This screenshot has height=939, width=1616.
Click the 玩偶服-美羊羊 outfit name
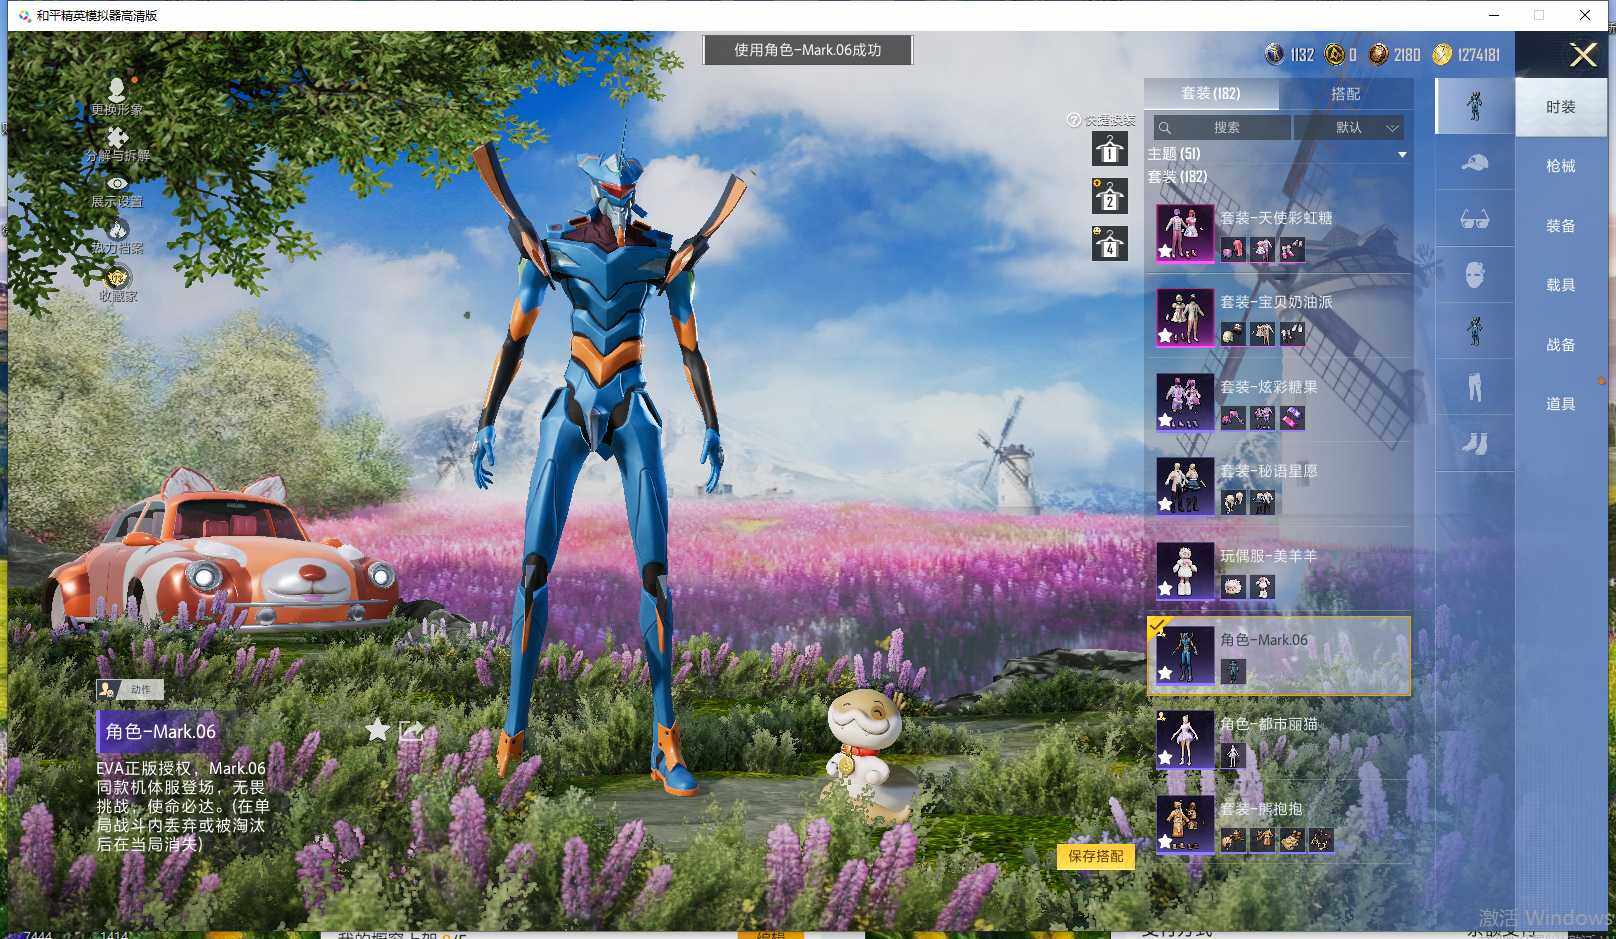click(x=1268, y=556)
